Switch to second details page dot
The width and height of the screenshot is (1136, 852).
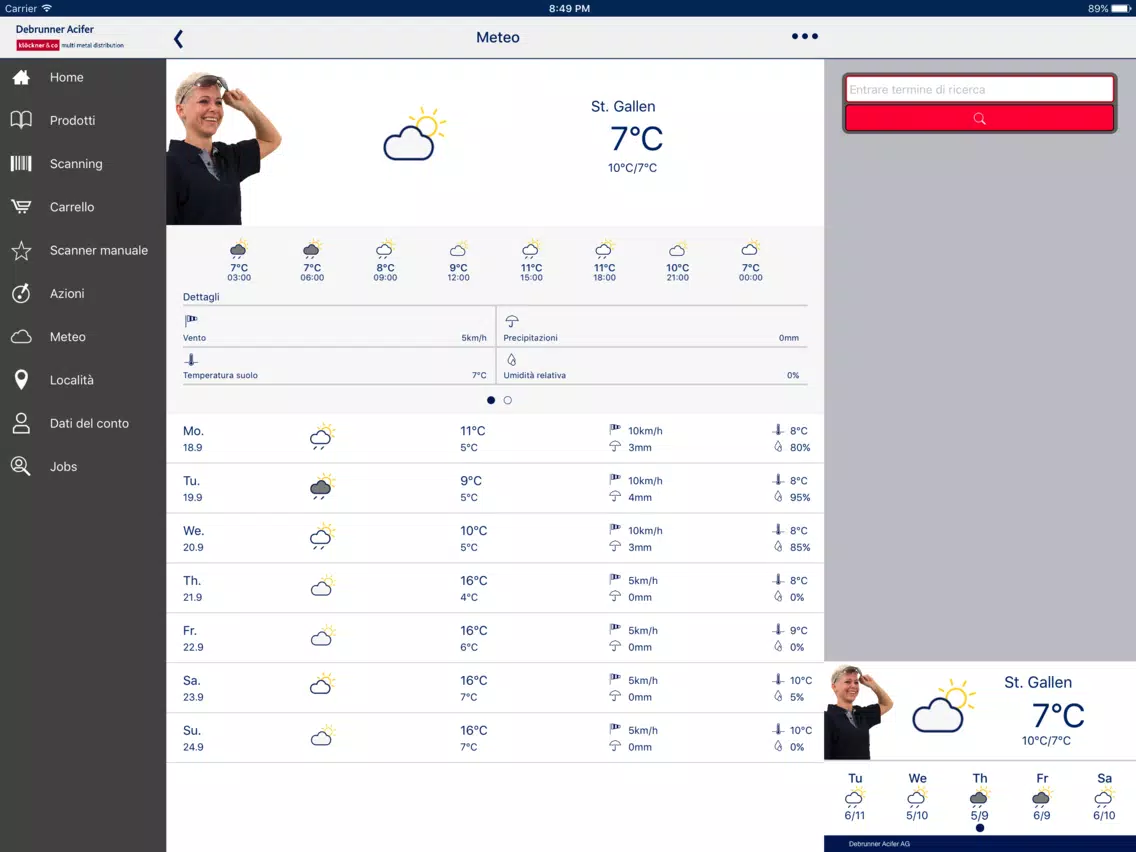(508, 400)
